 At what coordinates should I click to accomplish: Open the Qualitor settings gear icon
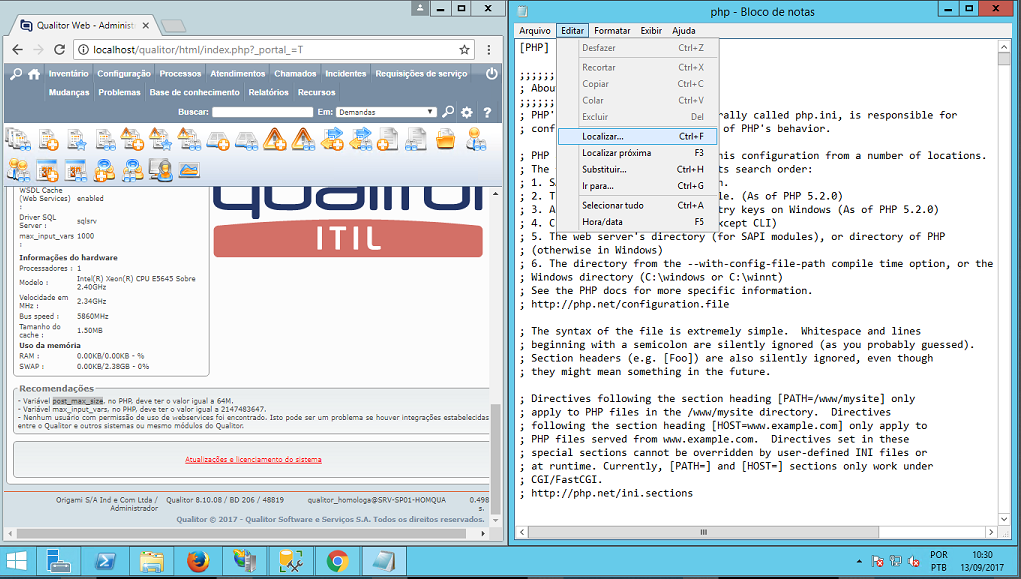tap(467, 112)
